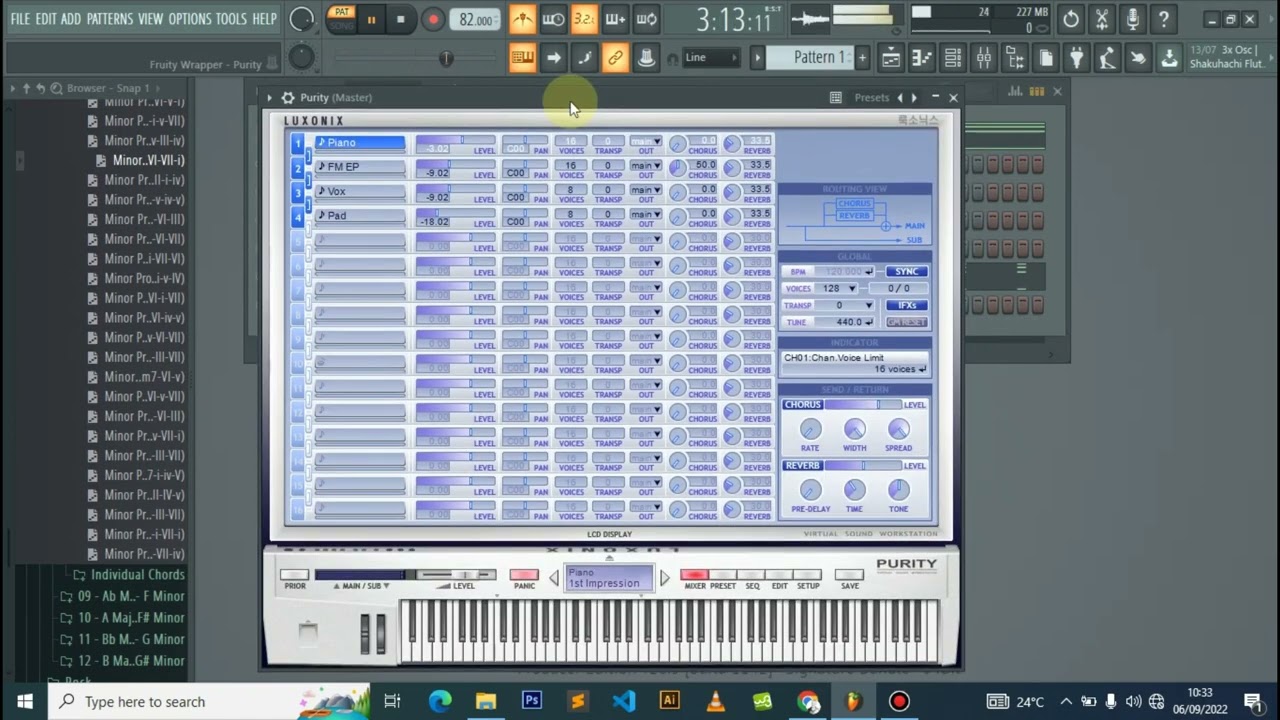The image size is (1280, 720).
Task: Click the one-click audio recording microphone icon
Action: tap(1132, 19)
